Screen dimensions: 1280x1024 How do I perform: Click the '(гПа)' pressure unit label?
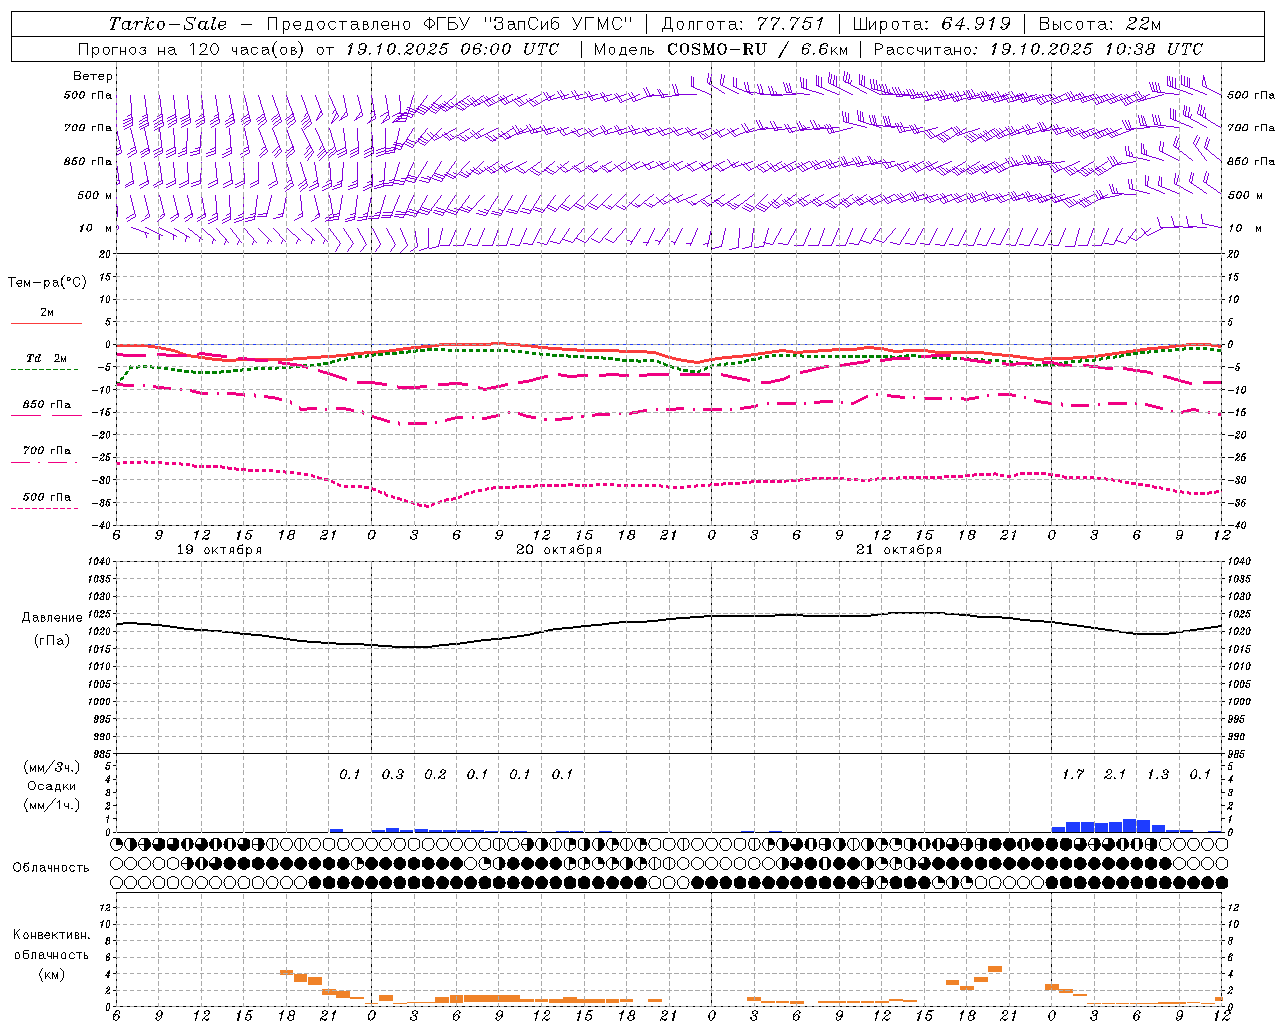(x=51, y=640)
